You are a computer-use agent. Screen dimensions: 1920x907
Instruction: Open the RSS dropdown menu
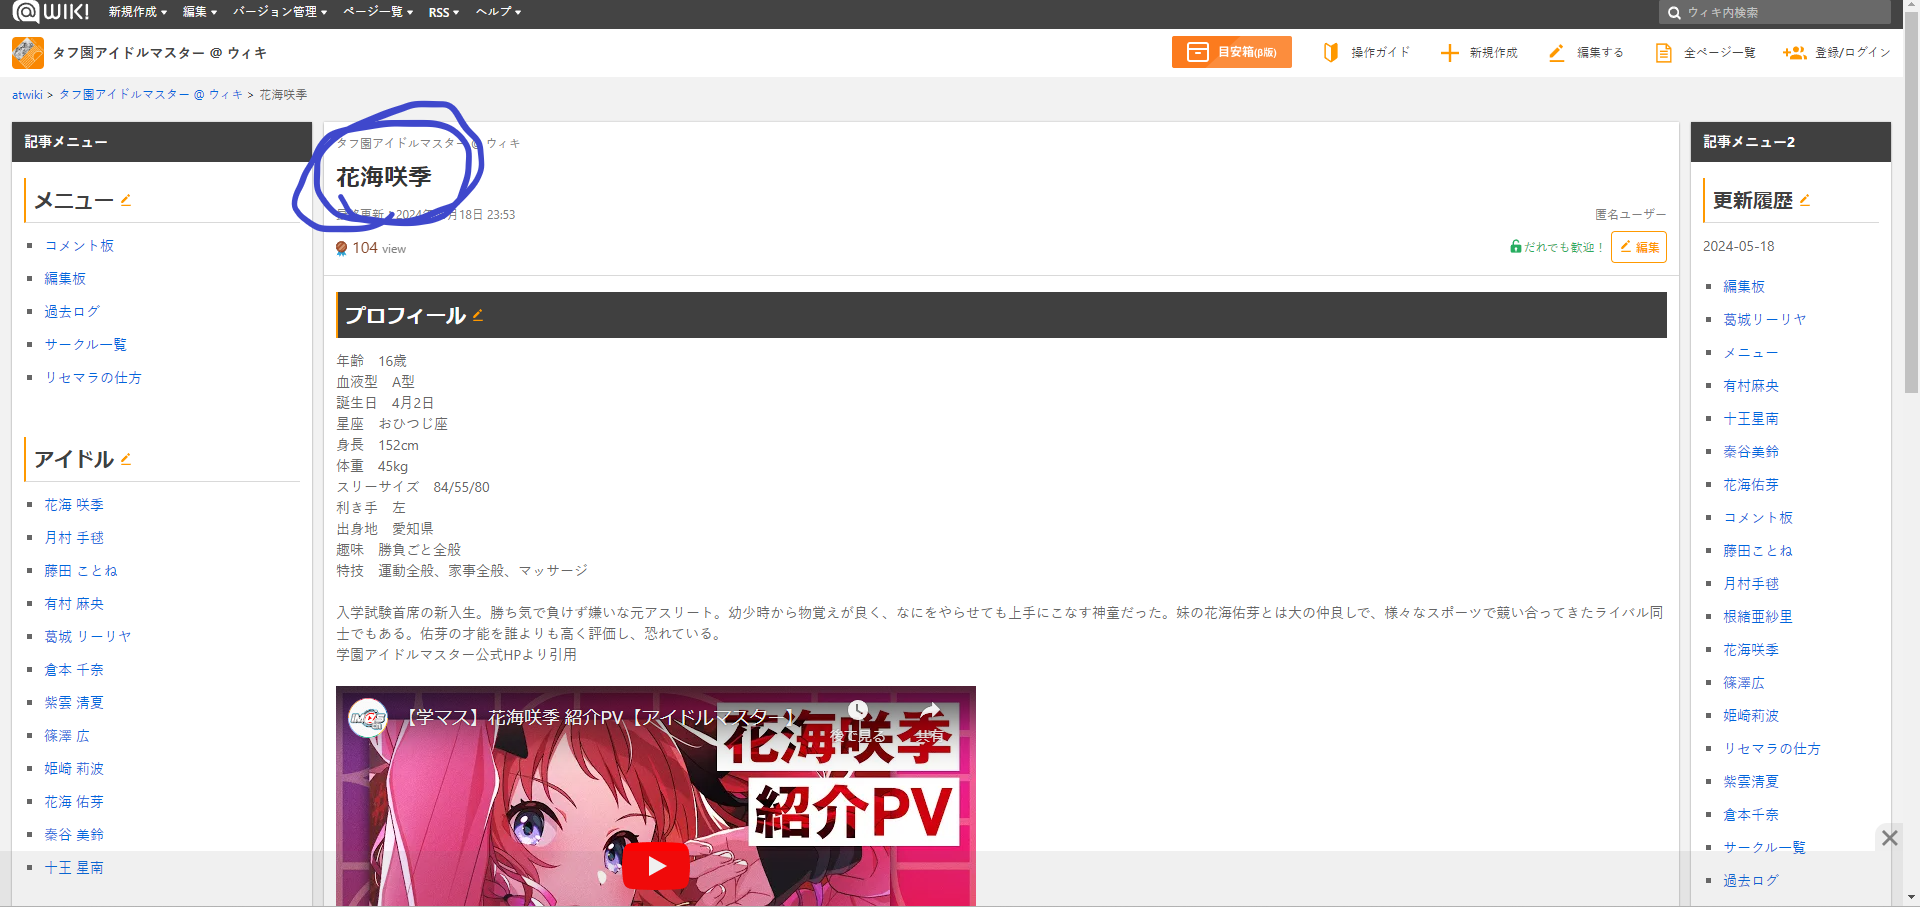click(x=444, y=12)
